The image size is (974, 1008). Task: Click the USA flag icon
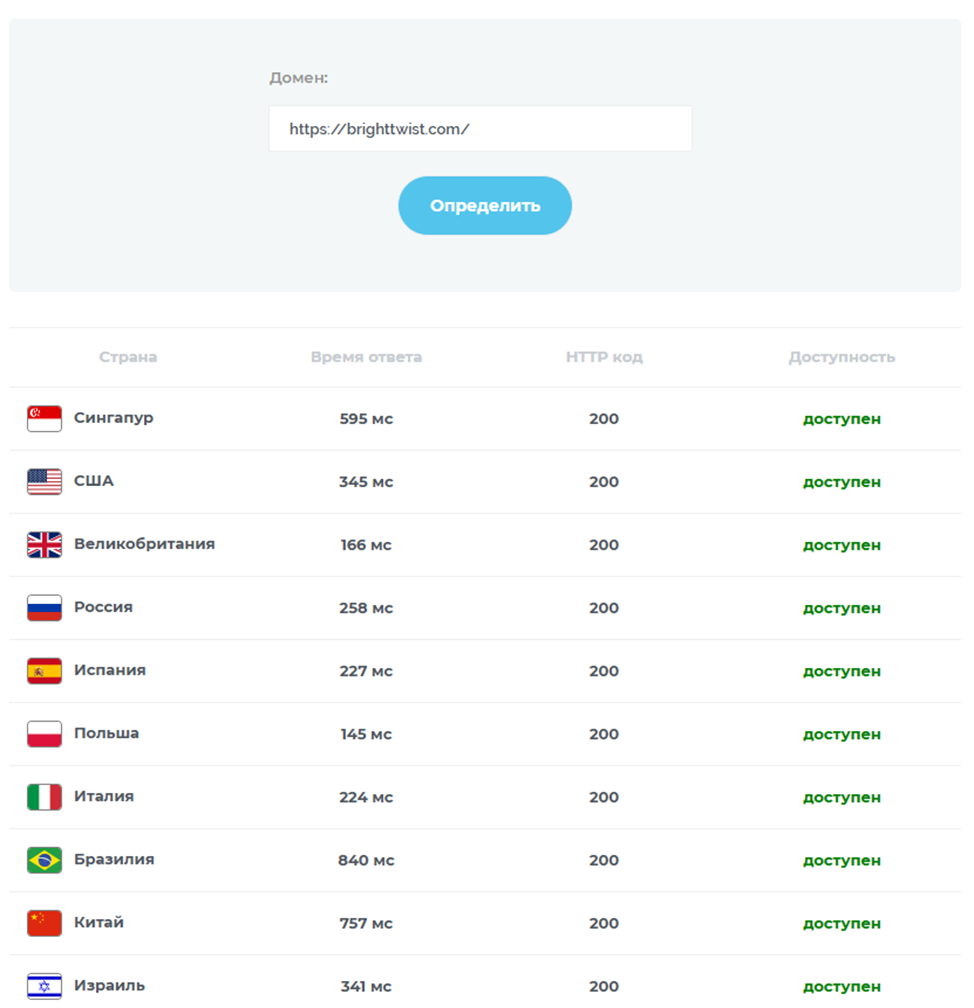tap(44, 482)
